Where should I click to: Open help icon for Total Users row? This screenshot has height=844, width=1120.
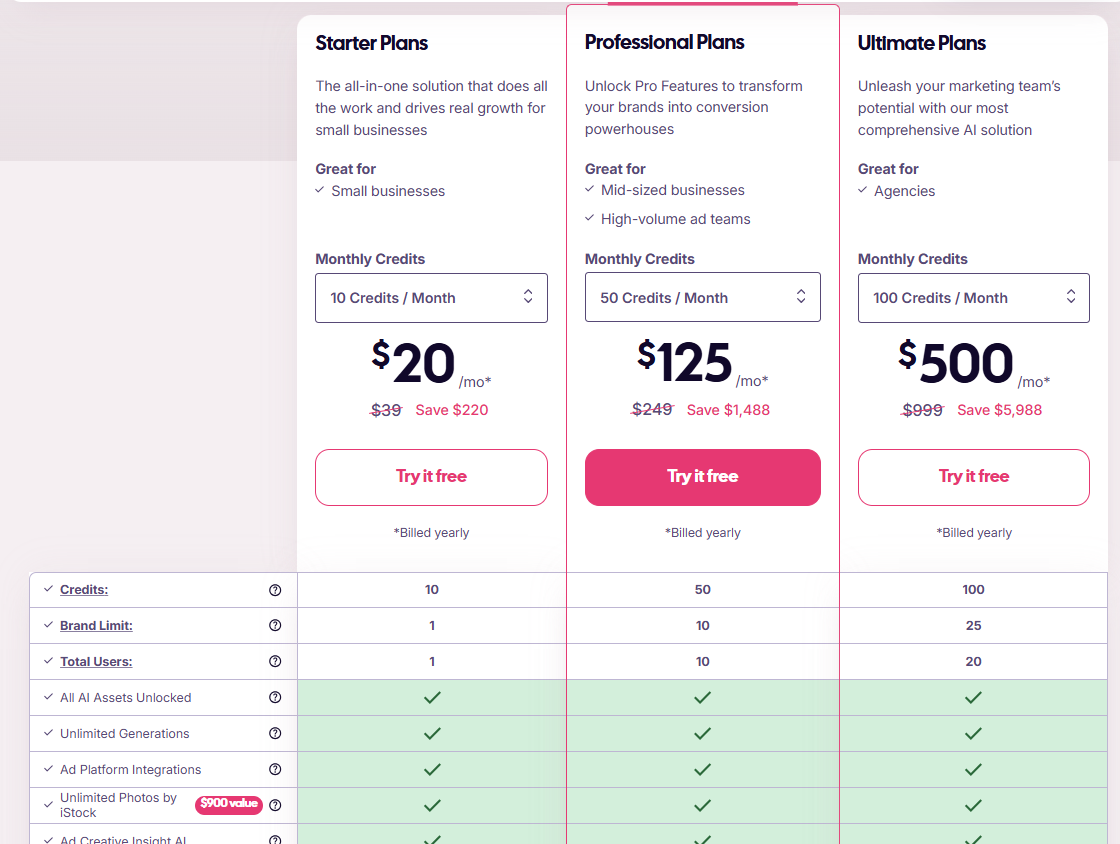(275, 661)
